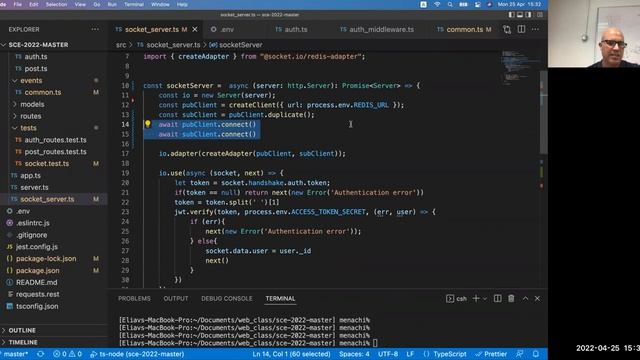The image size is (640, 360).
Task: Open macOS Wi-Fi menu bar icon
Action: [437, 4]
